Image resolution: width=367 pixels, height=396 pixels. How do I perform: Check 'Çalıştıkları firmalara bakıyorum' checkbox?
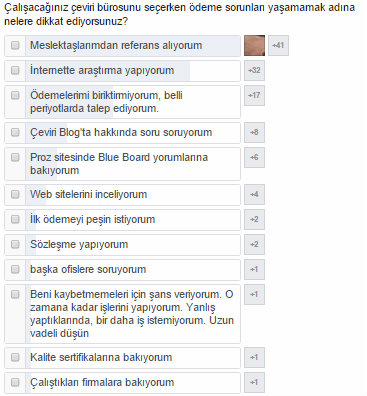pos(15,382)
